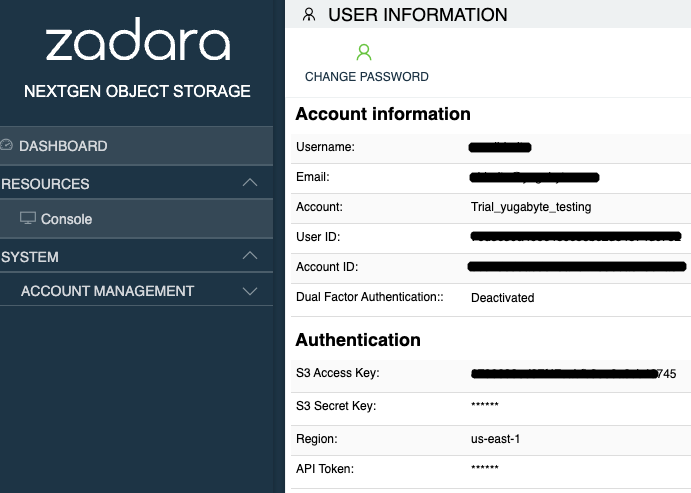Click the Console monitor icon

(x=28, y=218)
